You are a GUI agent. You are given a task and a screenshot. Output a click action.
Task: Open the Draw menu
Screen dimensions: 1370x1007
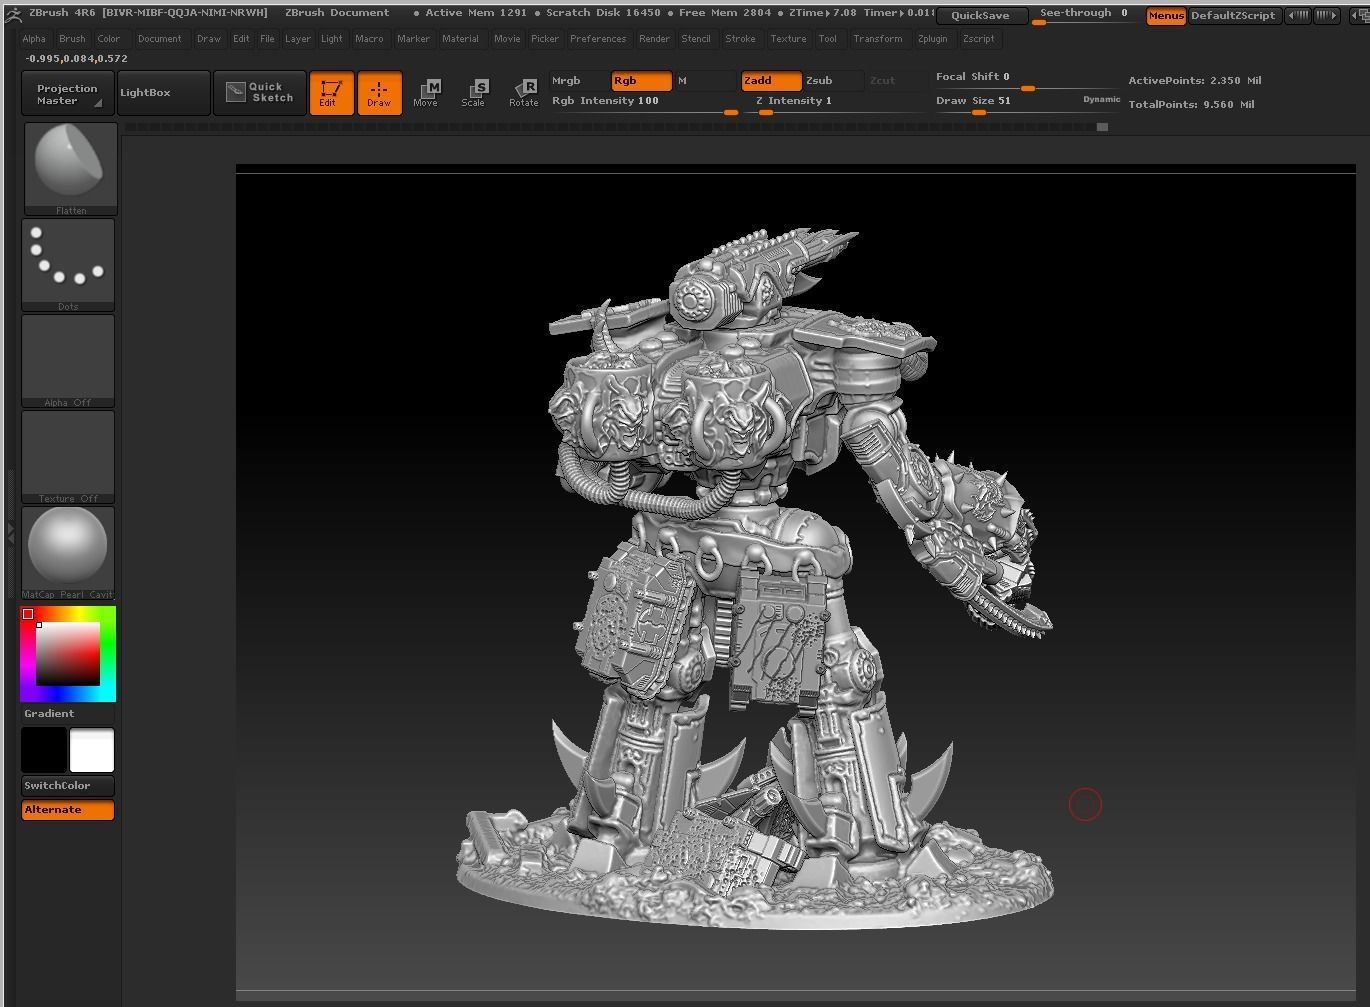(209, 39)
